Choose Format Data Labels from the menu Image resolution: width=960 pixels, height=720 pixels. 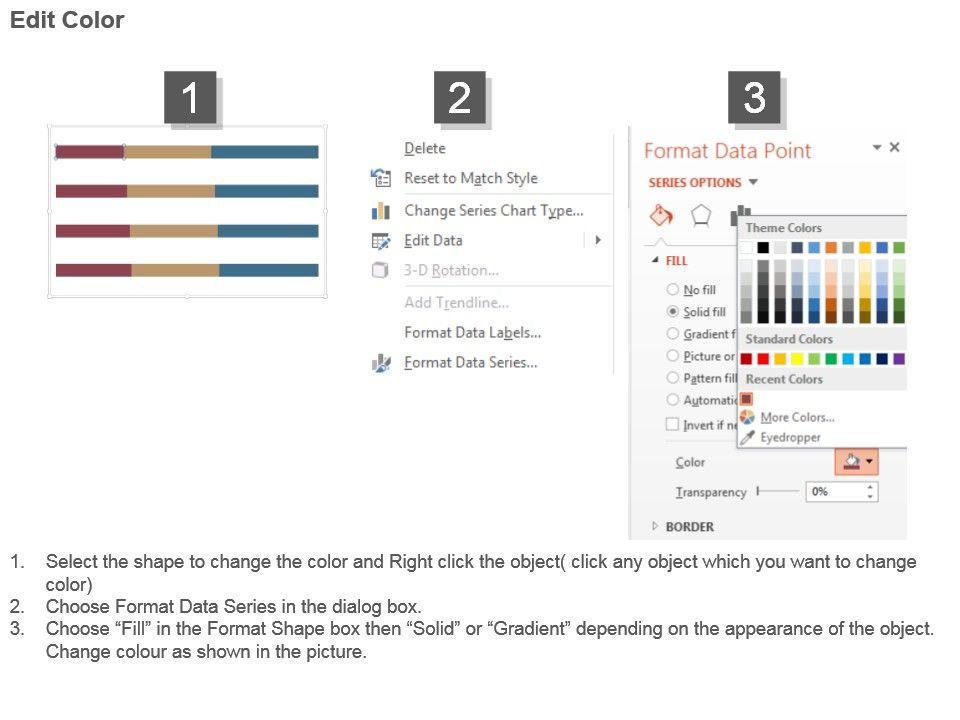[x=472, y=332]
